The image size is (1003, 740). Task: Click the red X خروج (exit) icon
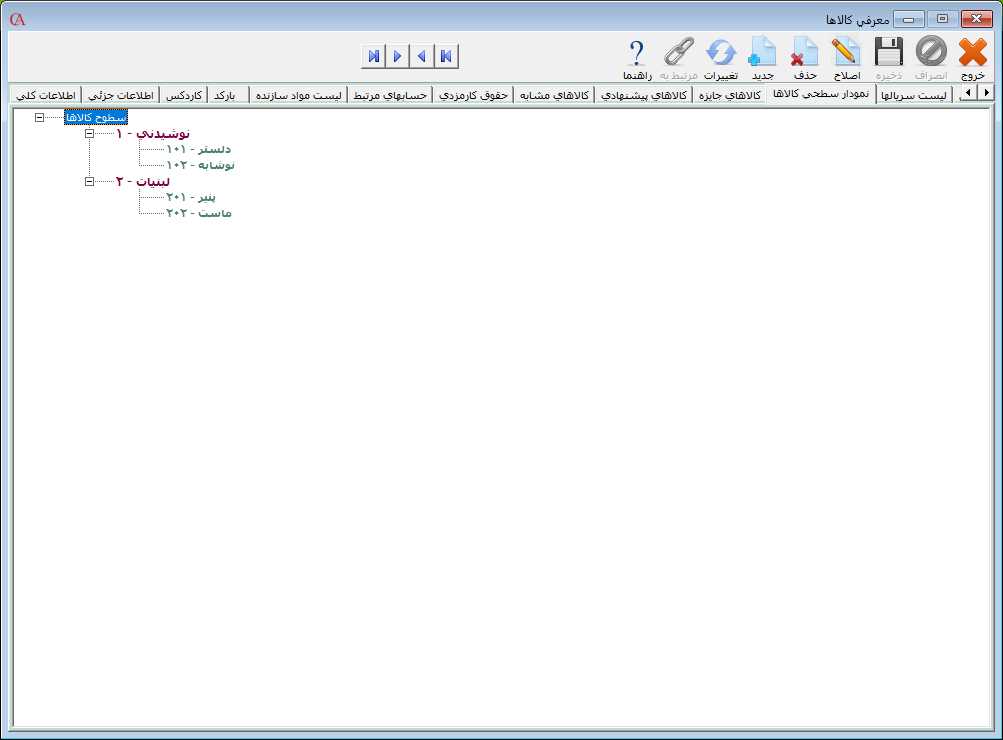972,53
